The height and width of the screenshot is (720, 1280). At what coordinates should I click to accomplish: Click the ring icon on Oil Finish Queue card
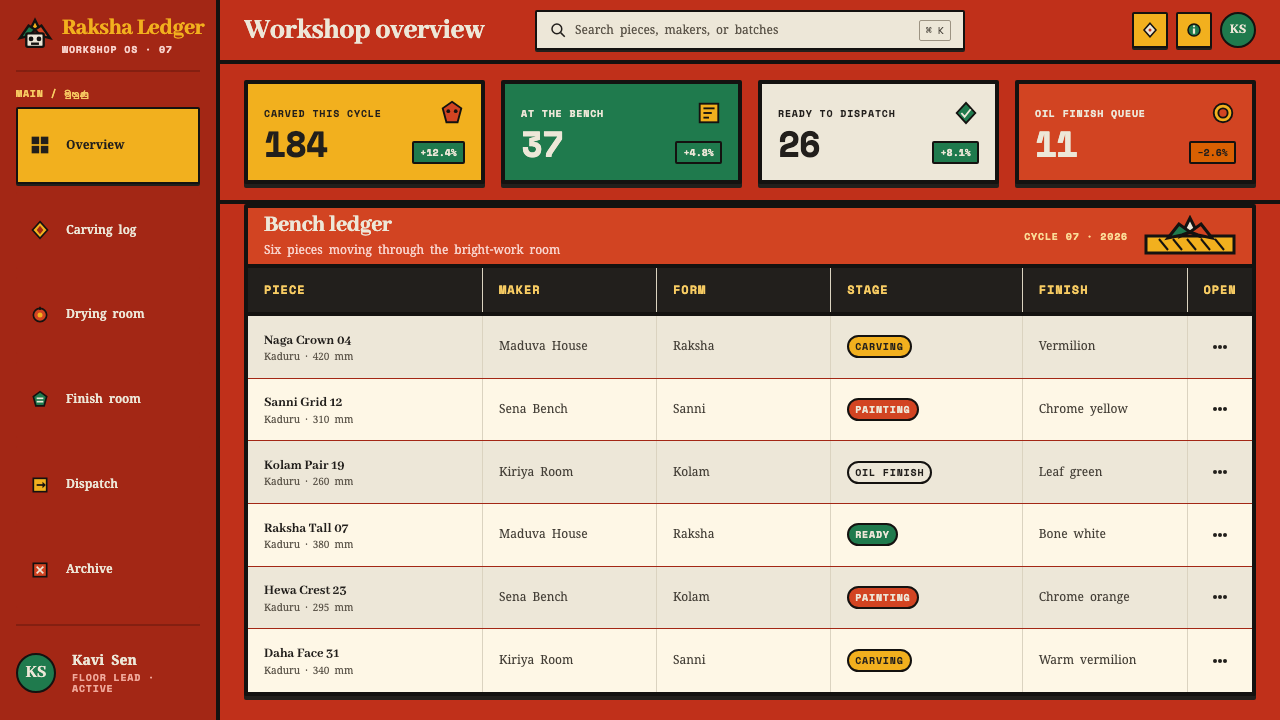(1223, 113)
